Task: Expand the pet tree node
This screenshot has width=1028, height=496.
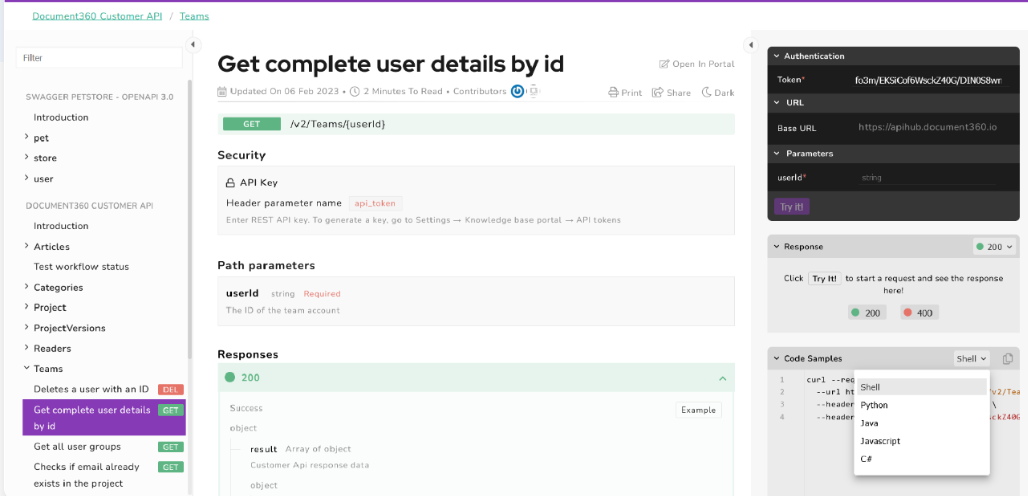Action: tap(26, 137)
